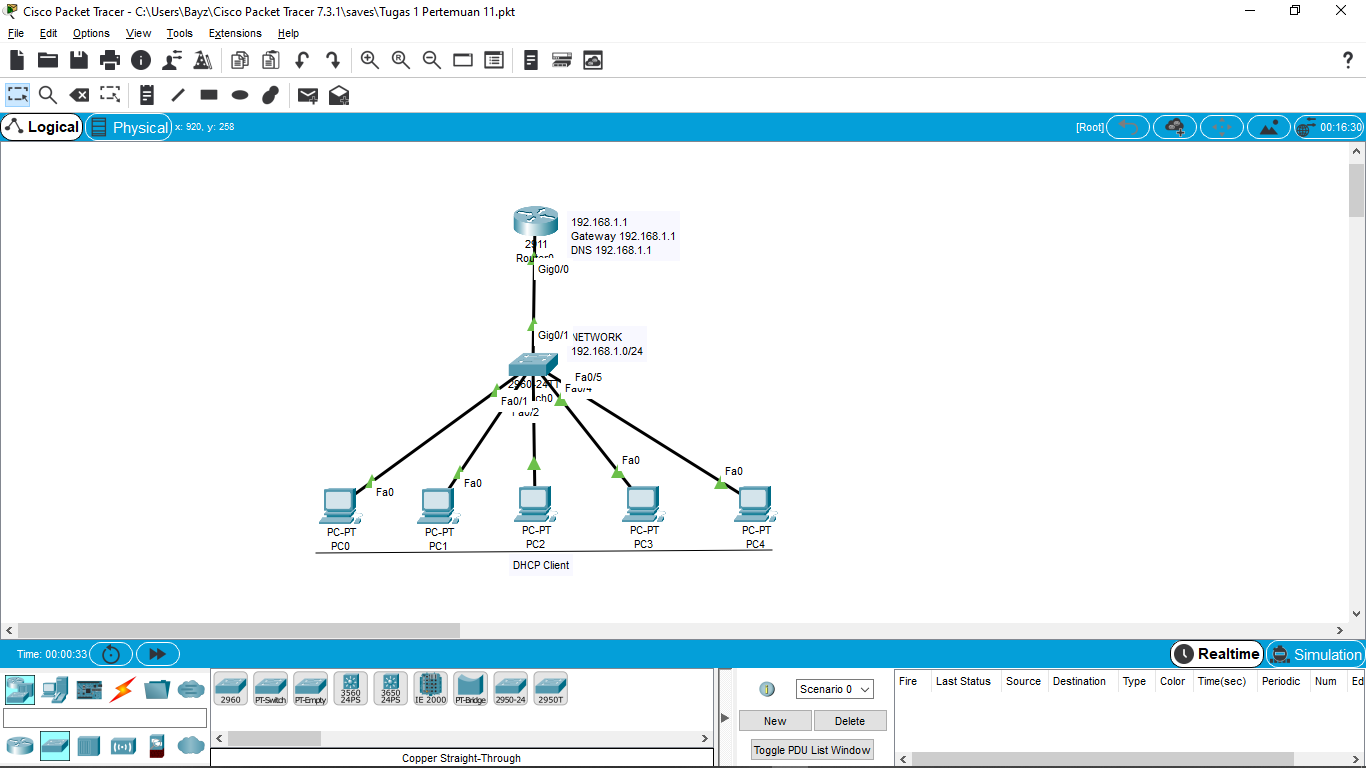Viewport: 1366px width, 768px height.
Task: Activate the Select tool
Action: tap(18, 95)
